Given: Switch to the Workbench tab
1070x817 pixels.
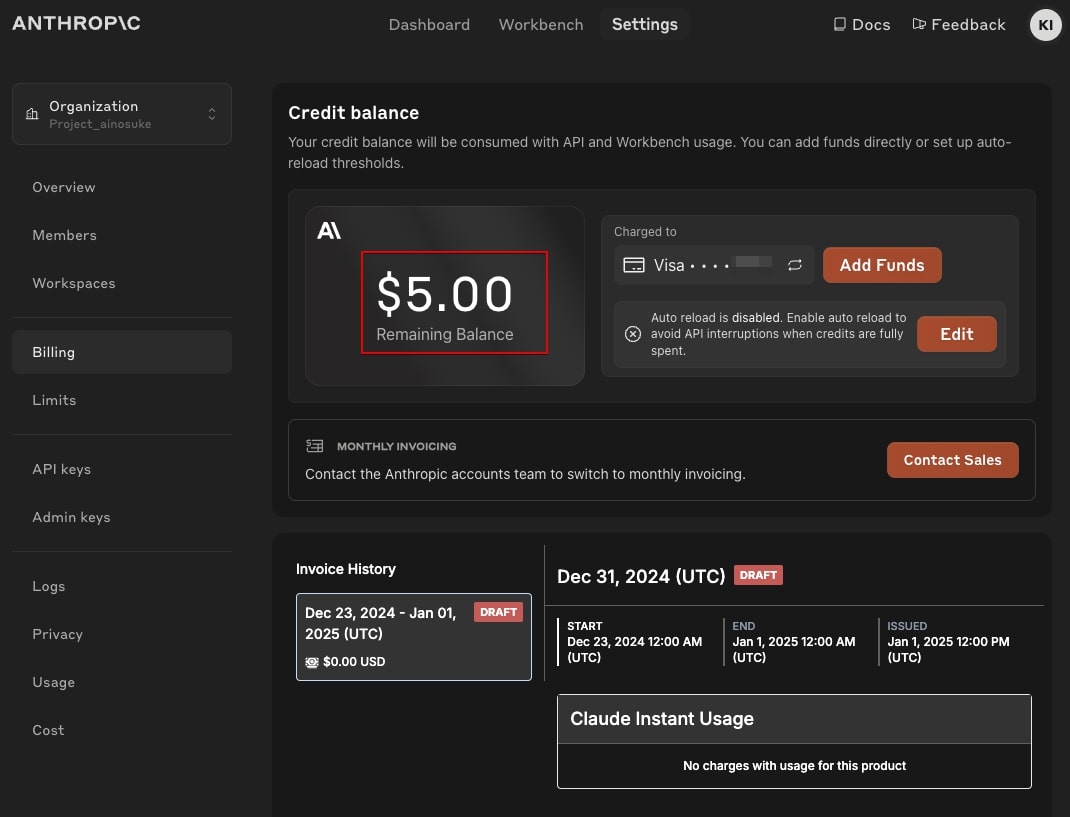Looking at the screenshot, I should tap(541, 25).
